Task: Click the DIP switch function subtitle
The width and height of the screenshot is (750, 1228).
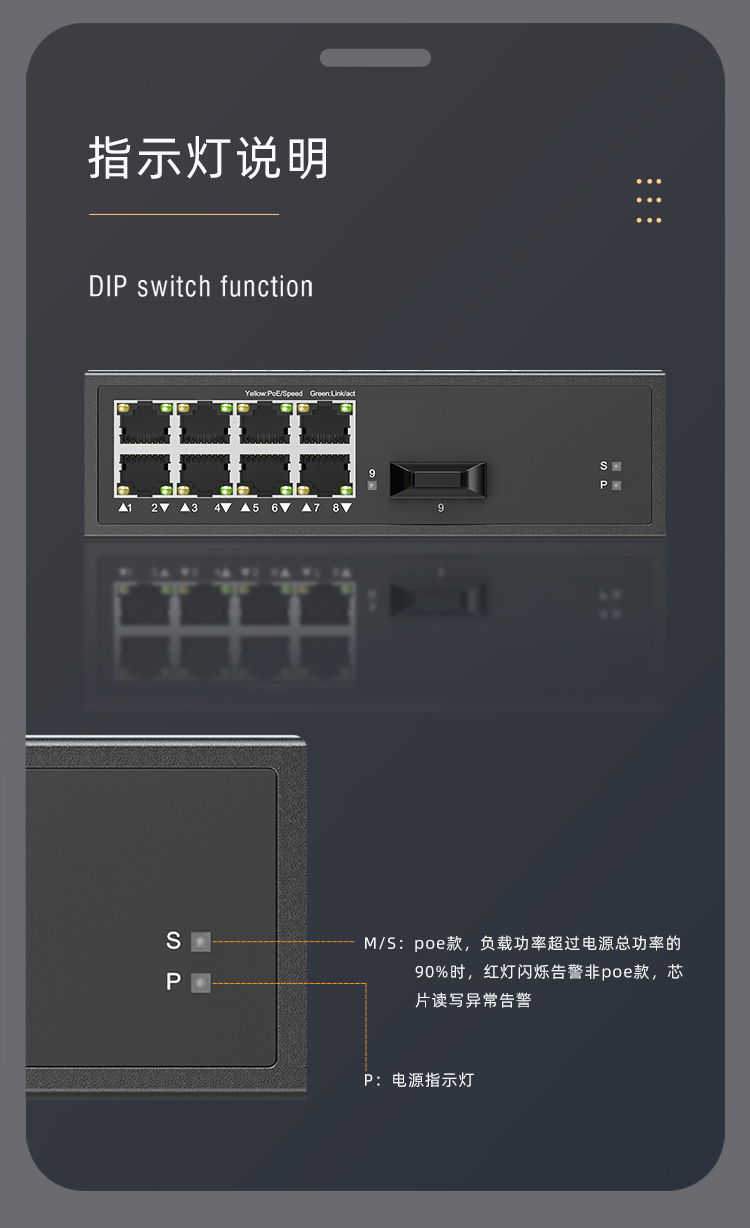Action: [201, 287]
